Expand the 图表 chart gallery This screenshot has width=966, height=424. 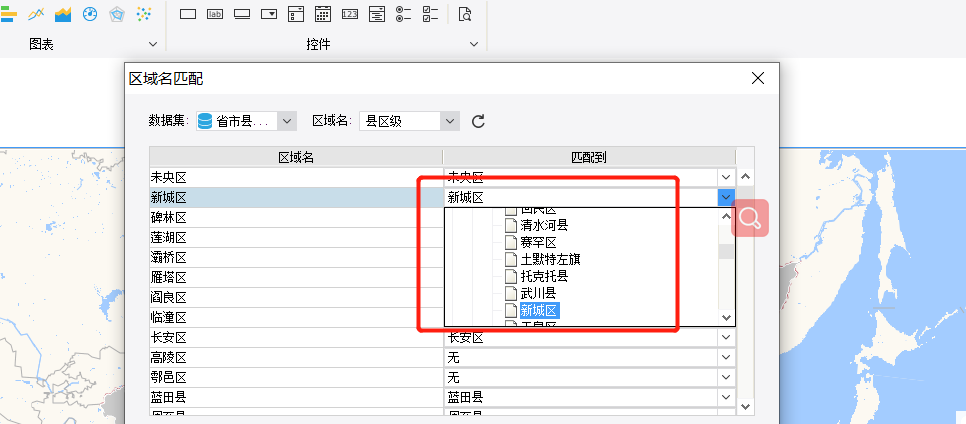pos(153,44)
